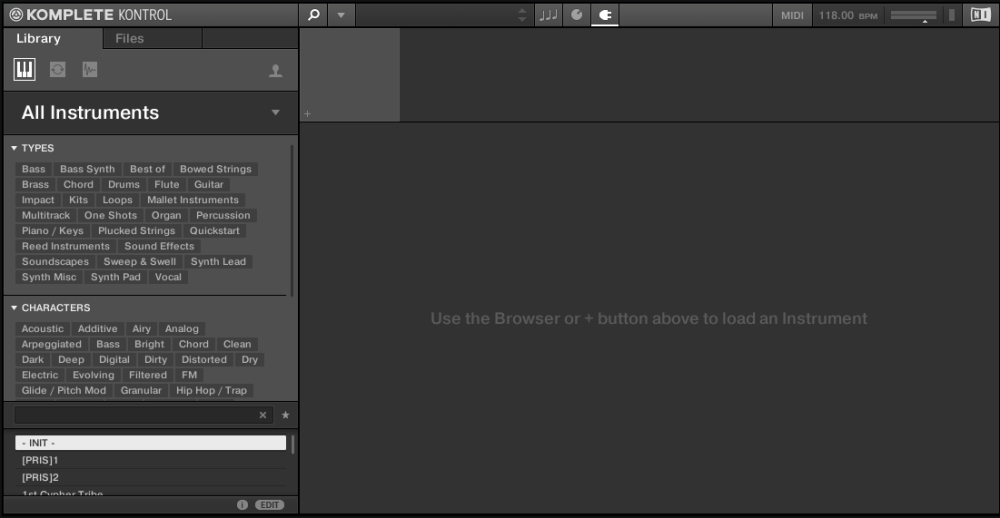
Task: Toggle the user content icon
Action: pos(276,70)
